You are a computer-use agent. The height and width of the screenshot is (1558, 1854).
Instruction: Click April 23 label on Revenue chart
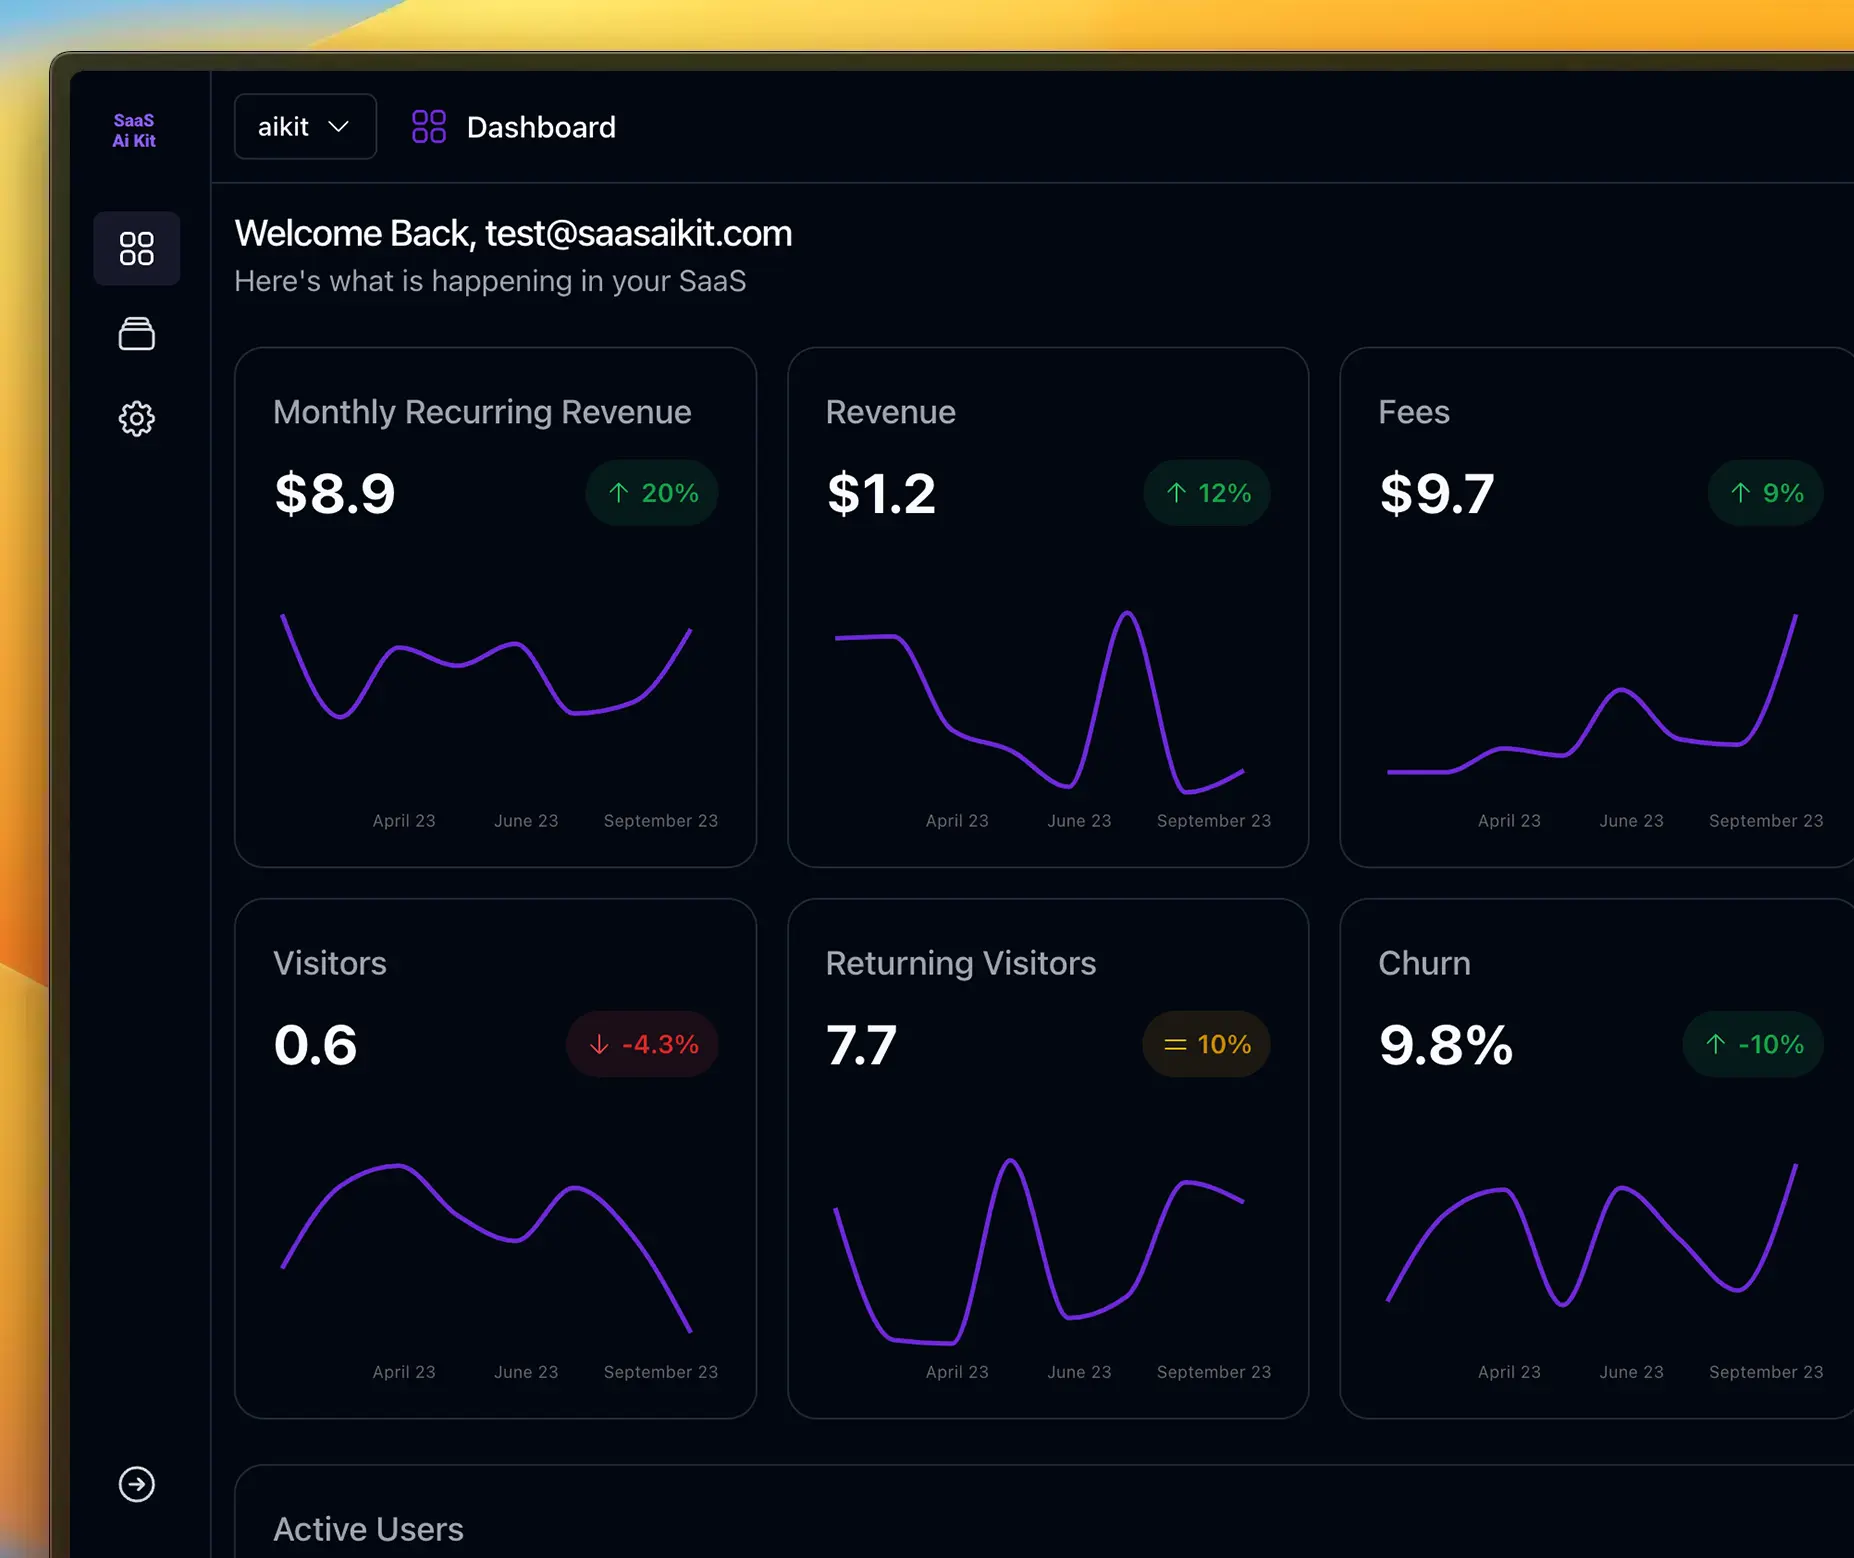pyautogui.click(x=957, y=821)
